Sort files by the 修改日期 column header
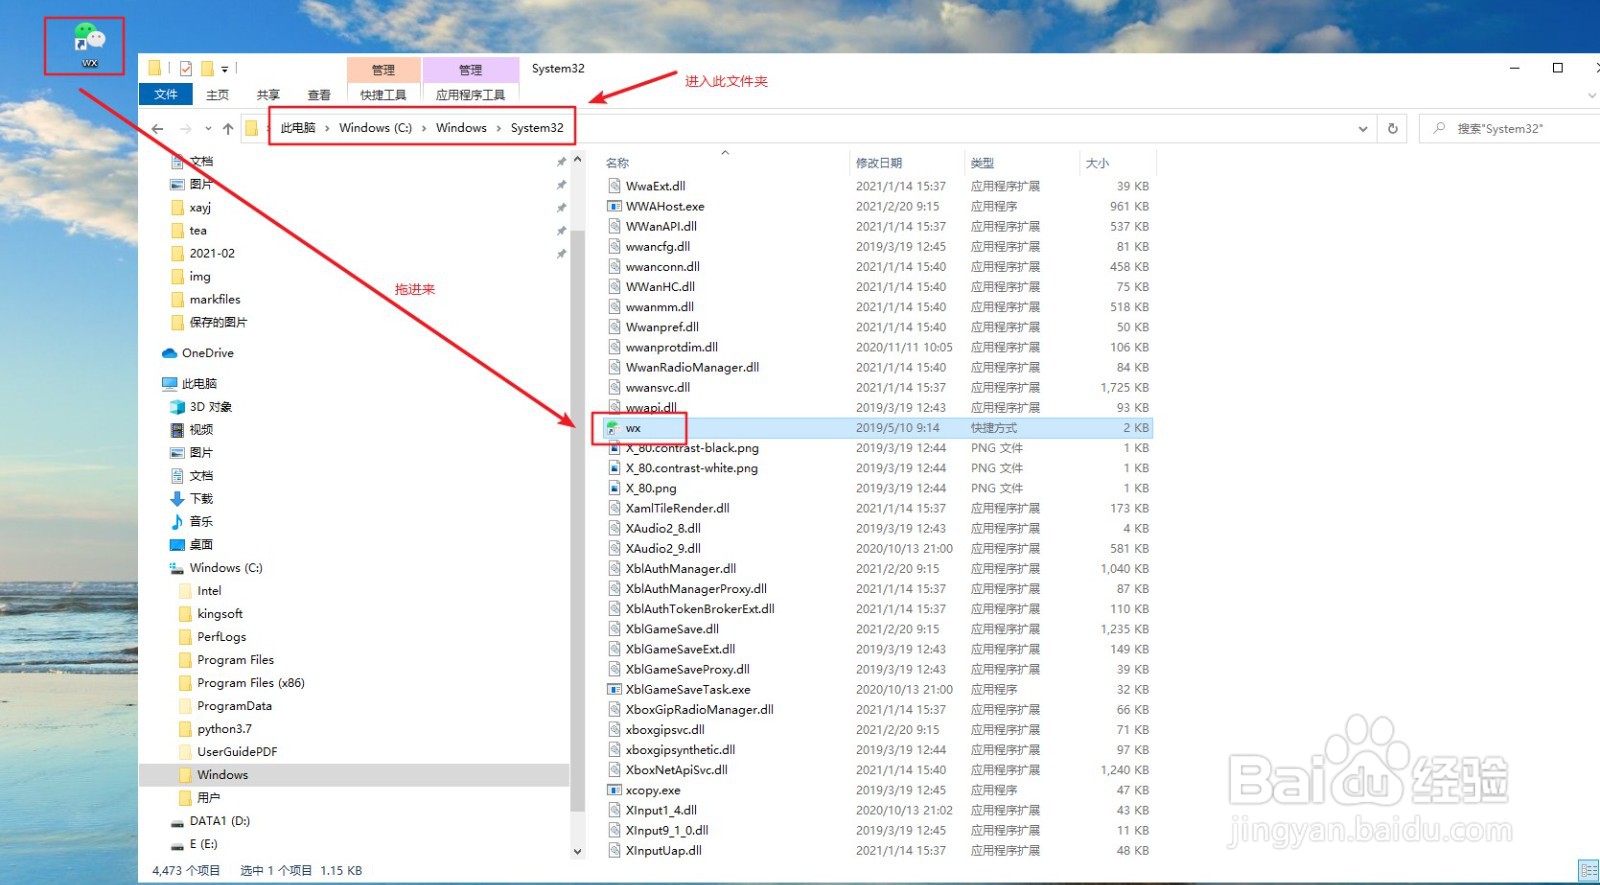The image size is (1600, 885). (906, 163)
